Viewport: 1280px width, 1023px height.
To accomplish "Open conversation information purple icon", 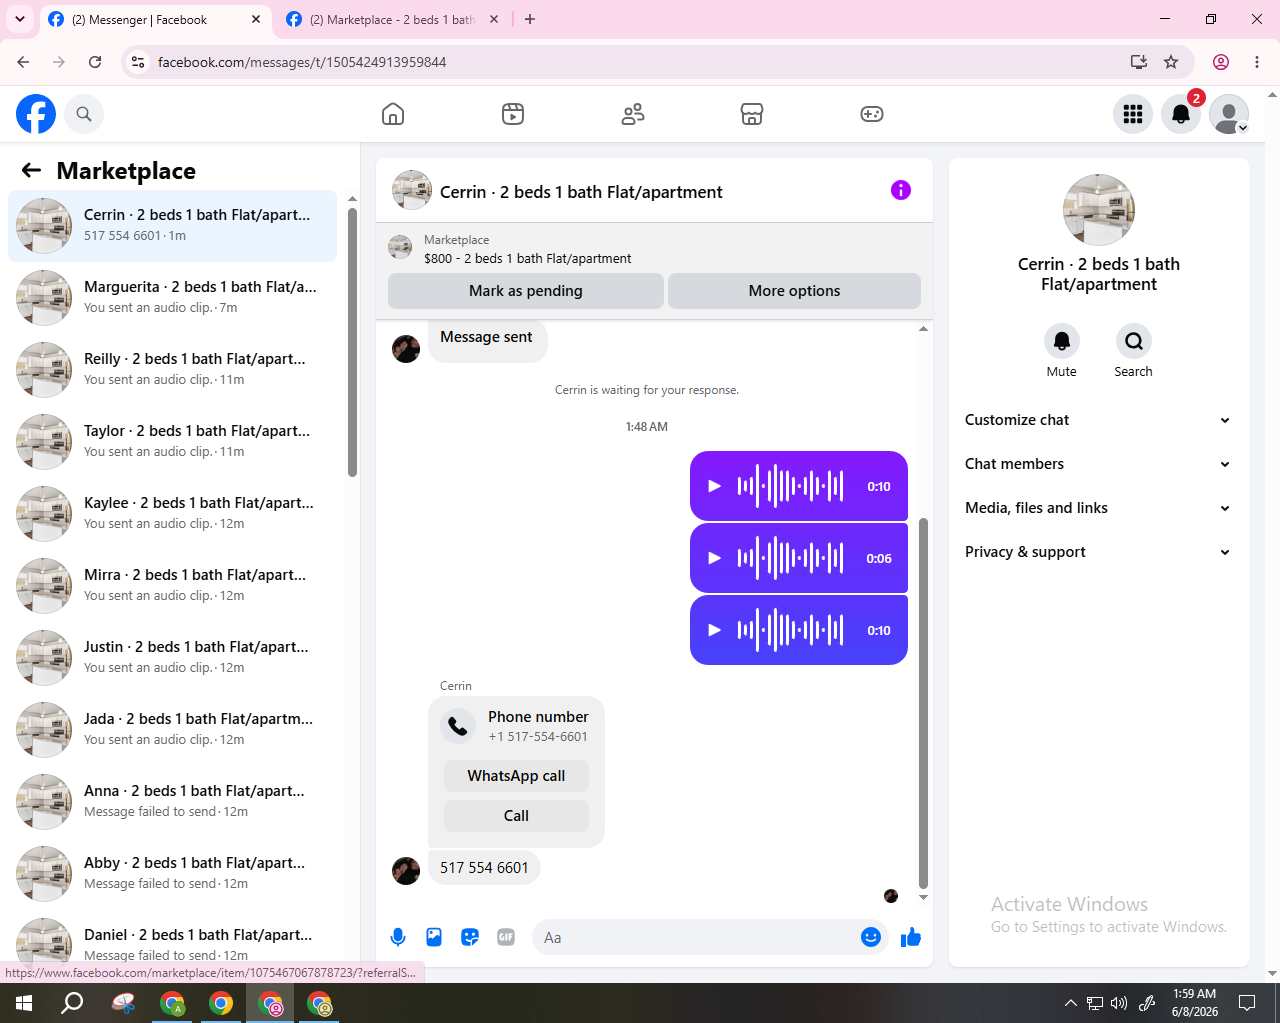I will click(901, 190).
